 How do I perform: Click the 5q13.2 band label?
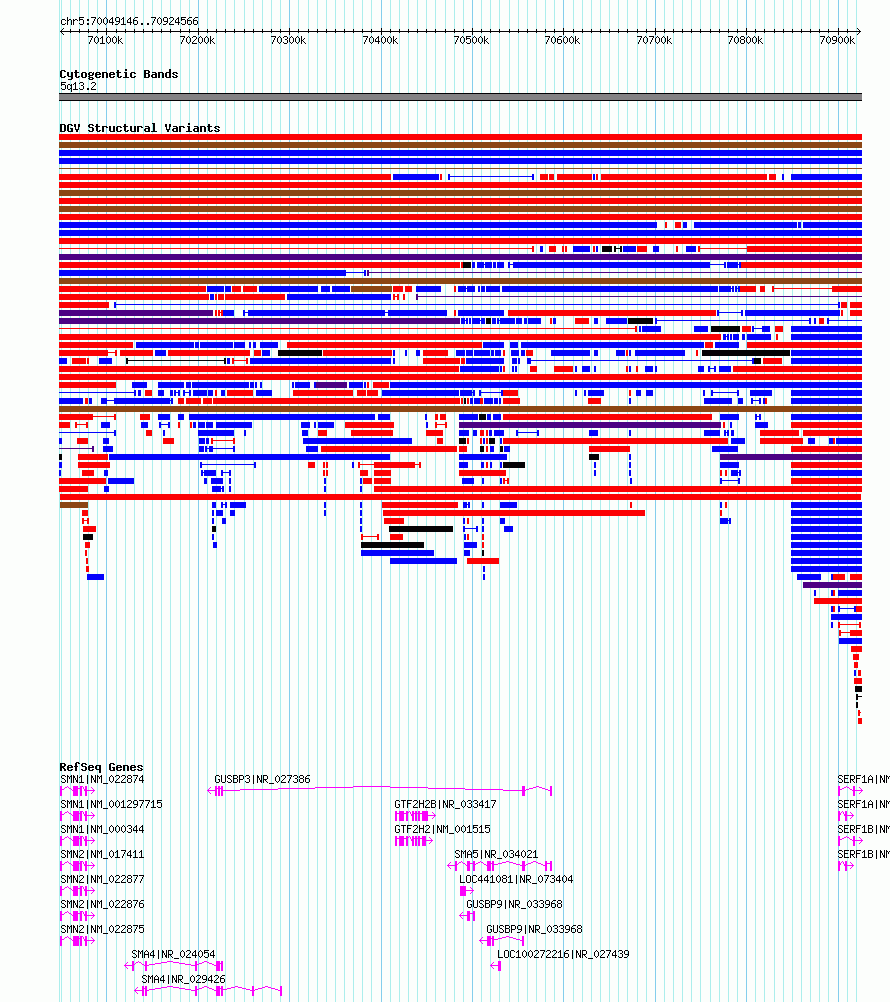[x=78, y=86]
